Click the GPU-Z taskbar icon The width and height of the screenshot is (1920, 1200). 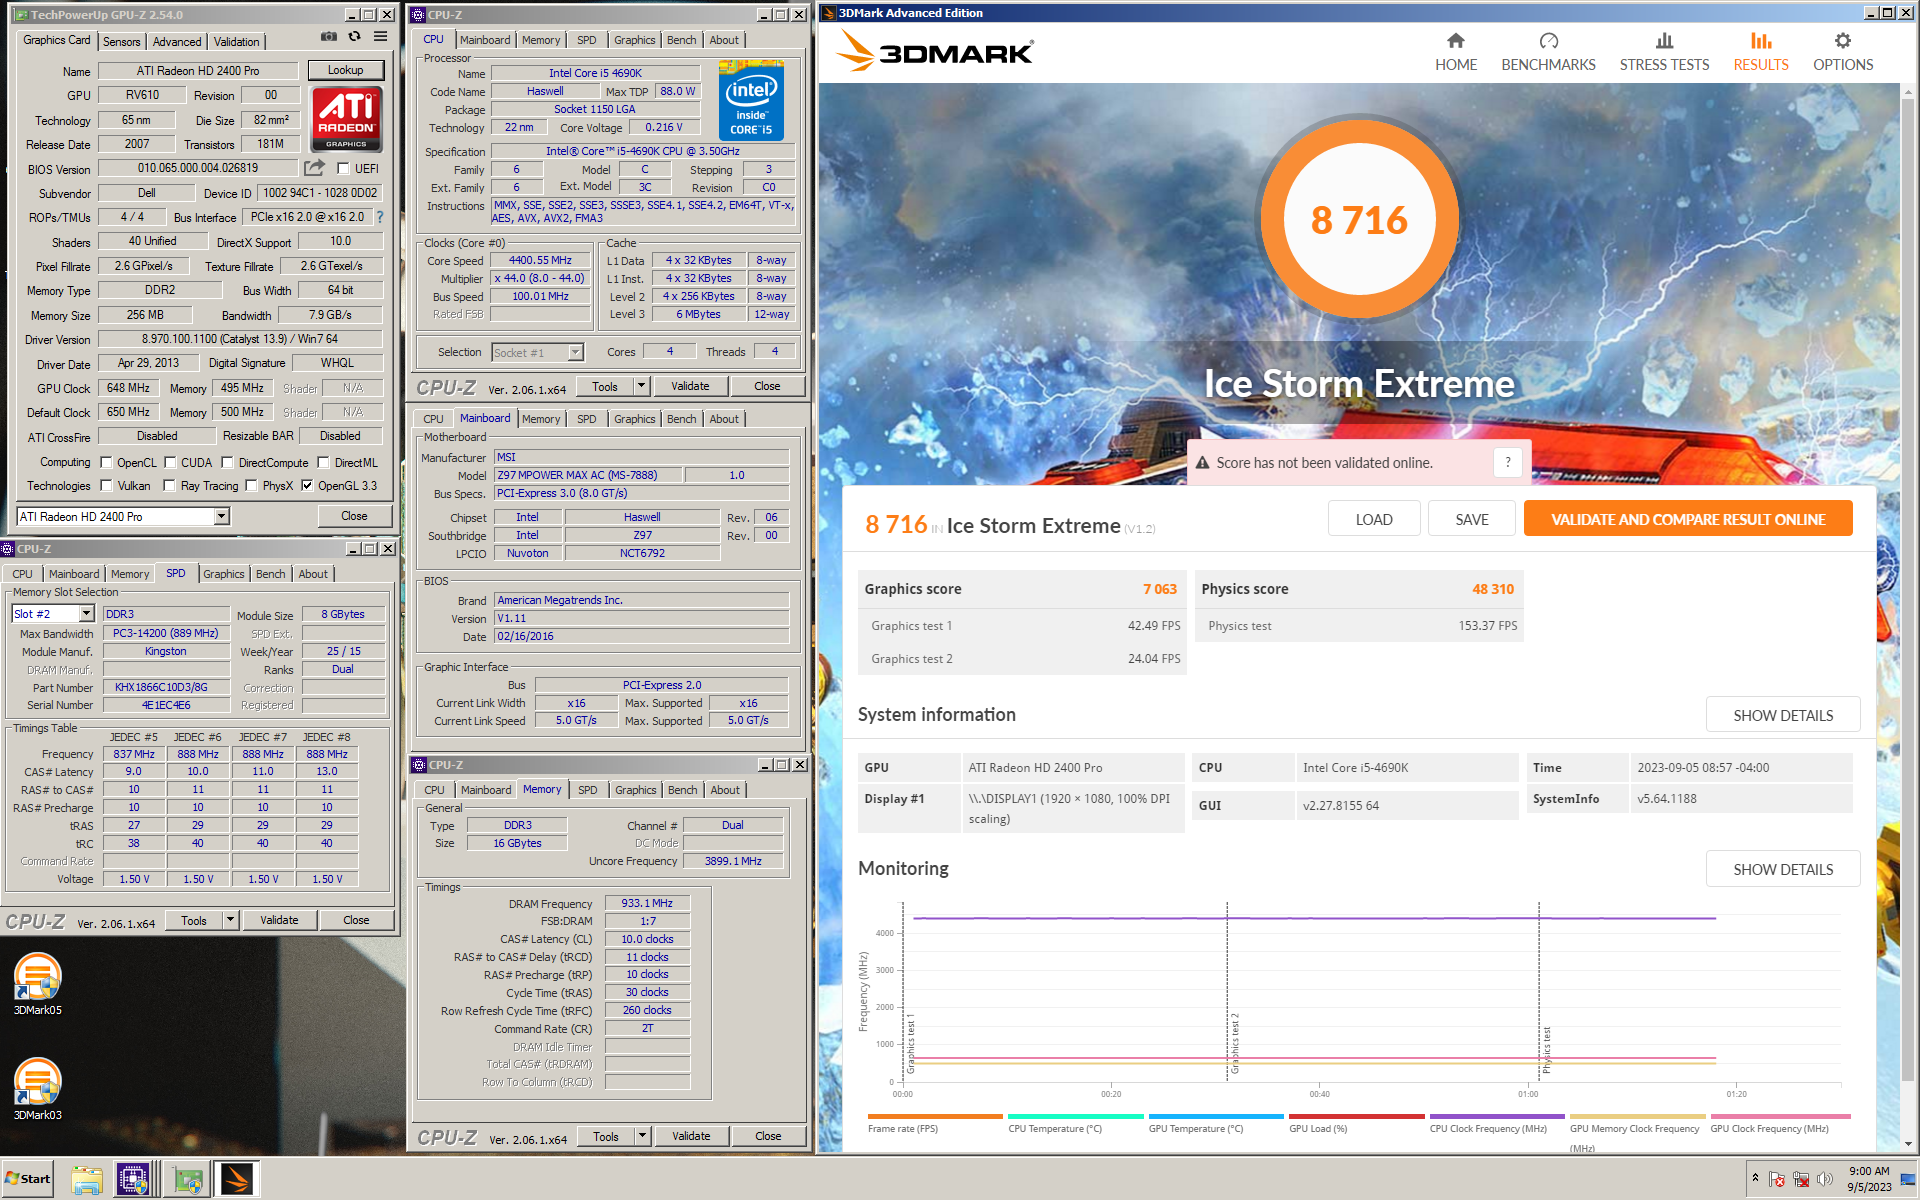point(186,1179)
